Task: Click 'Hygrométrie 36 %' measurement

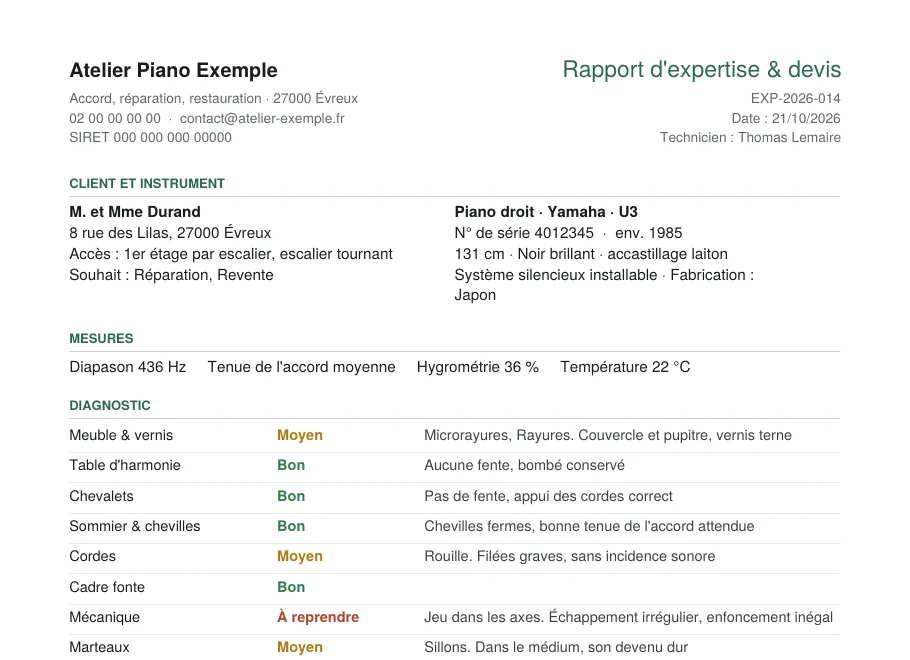Action: point(478,367)
